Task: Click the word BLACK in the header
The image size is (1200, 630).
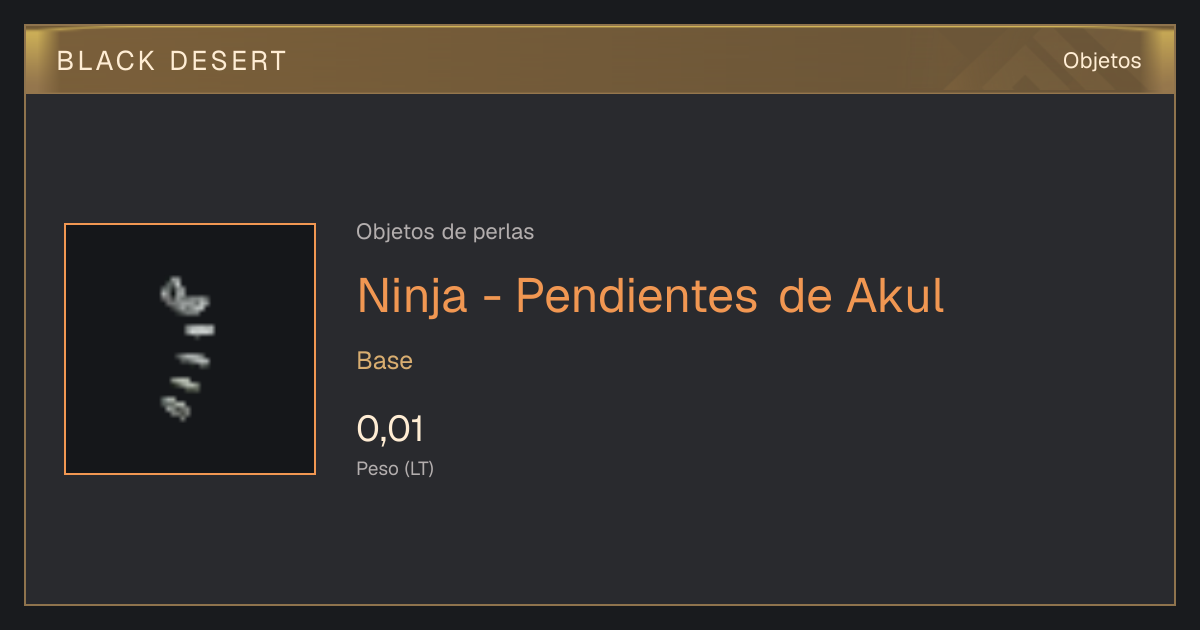Action: tap(106, 61)
